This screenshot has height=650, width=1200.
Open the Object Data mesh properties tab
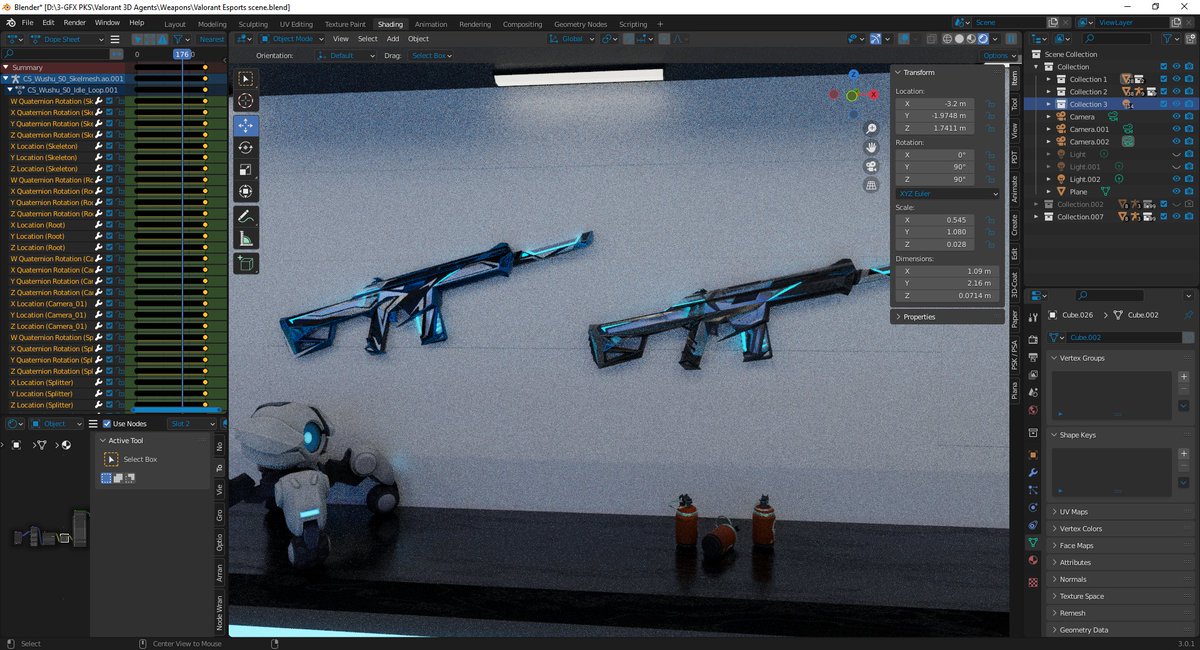[1033, 542]
